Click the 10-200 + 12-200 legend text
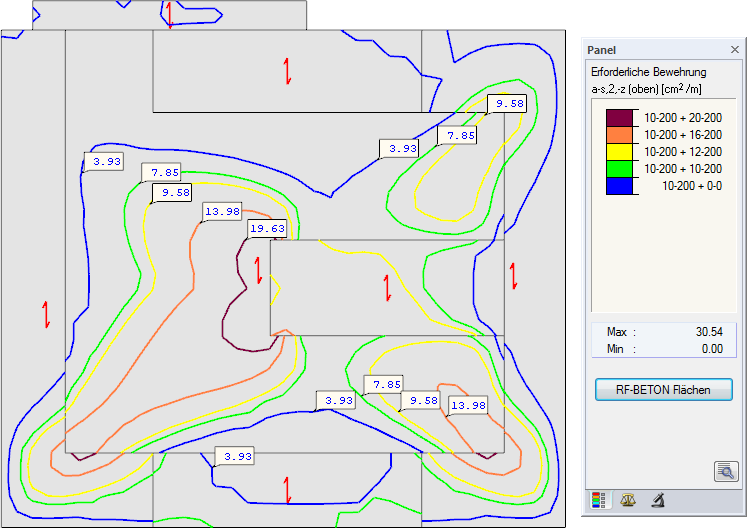Image resolution: width=747 pixels, height=528 pixels. coord(683,152)
